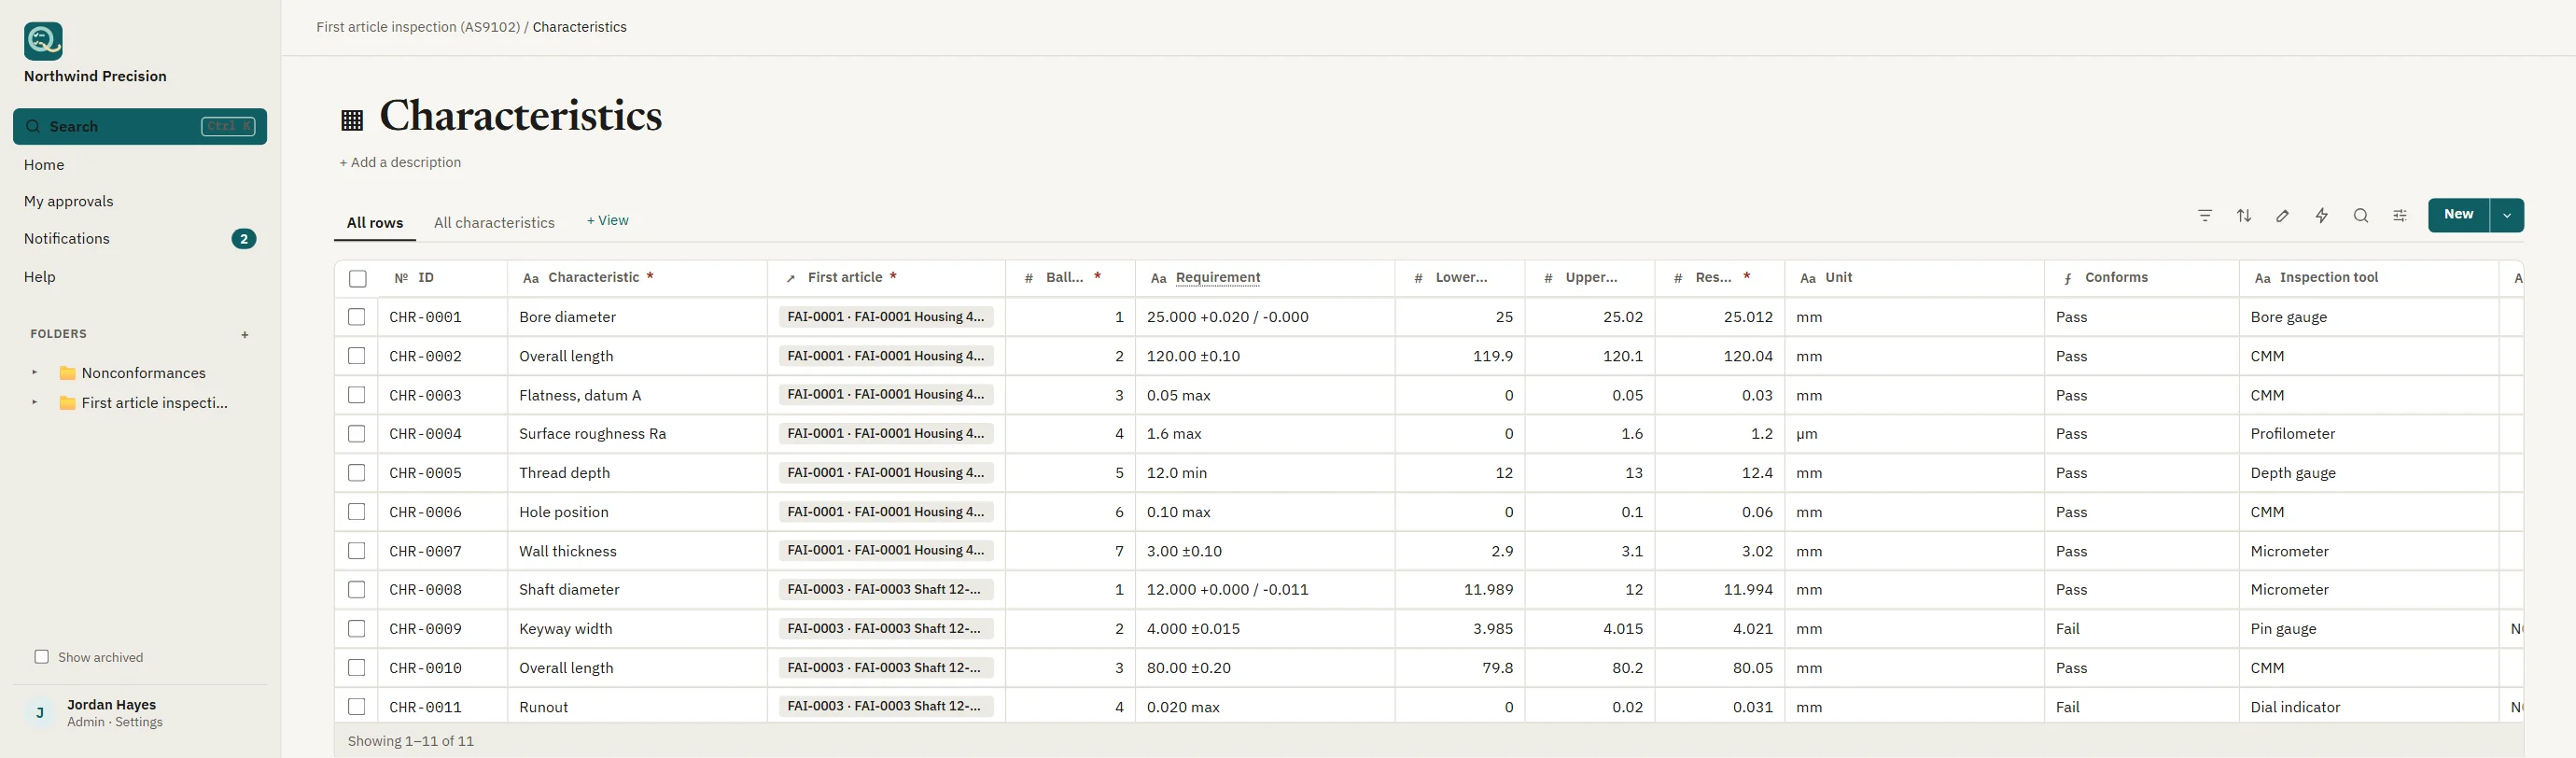Image resolution: width=2576 pixels, height=758 pixels.
Task: Expand the Nonconformances folder arrow
Action: tap(35, 373)
